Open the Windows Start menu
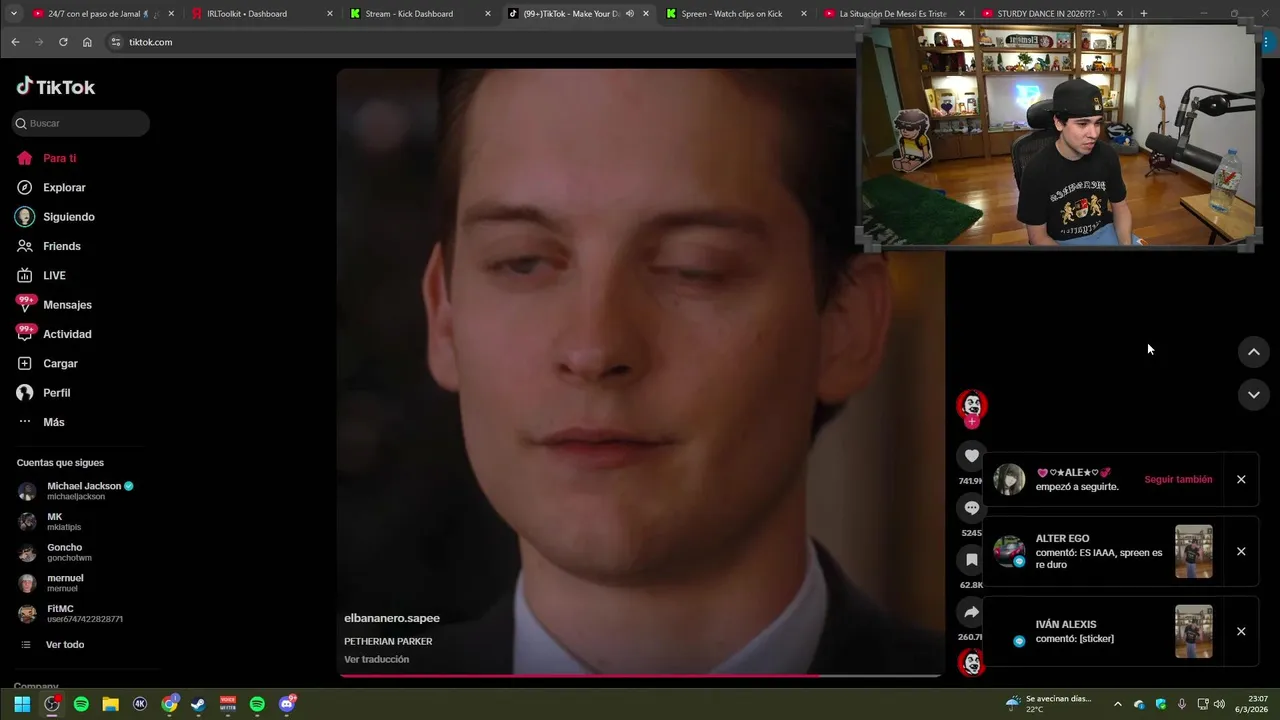This screenshot has width=1280, height=720. [x=22, y=704]
